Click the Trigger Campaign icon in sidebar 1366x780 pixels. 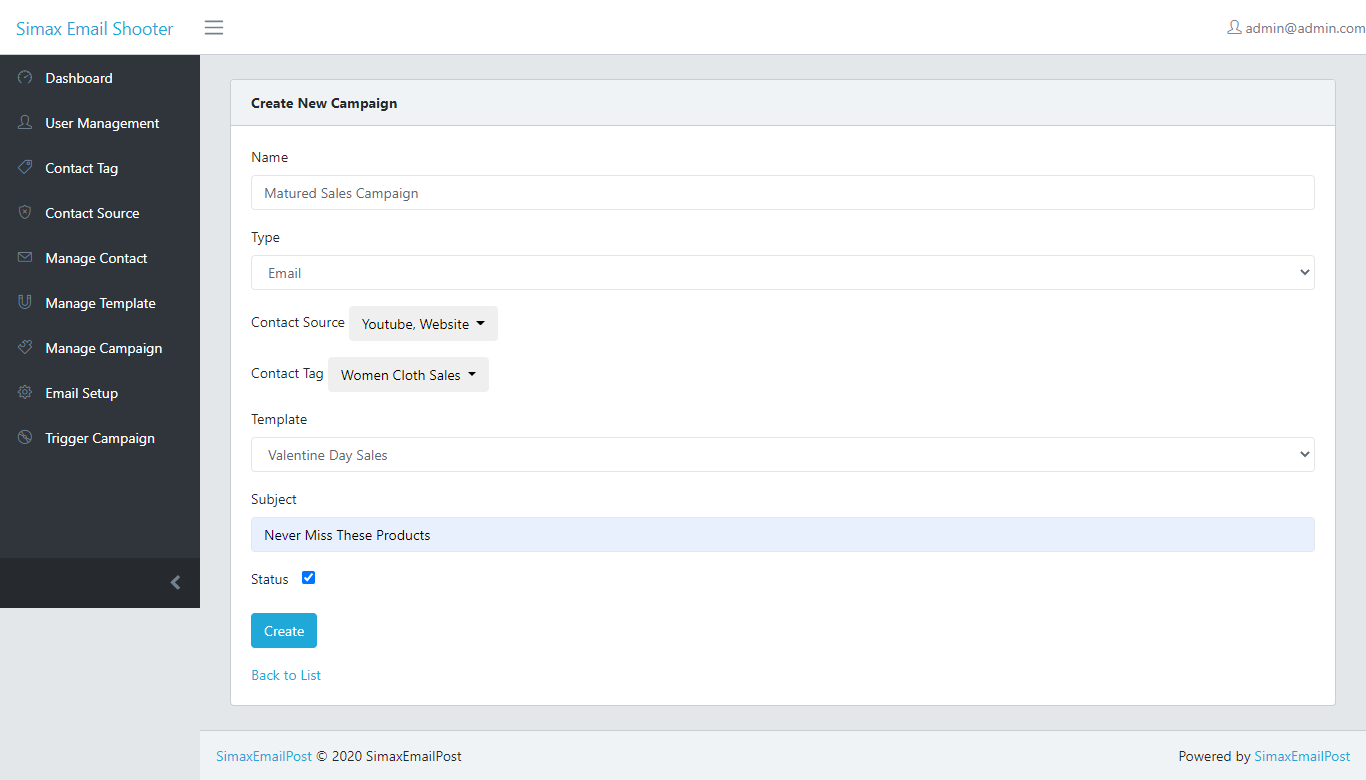(x=25, y=438)
